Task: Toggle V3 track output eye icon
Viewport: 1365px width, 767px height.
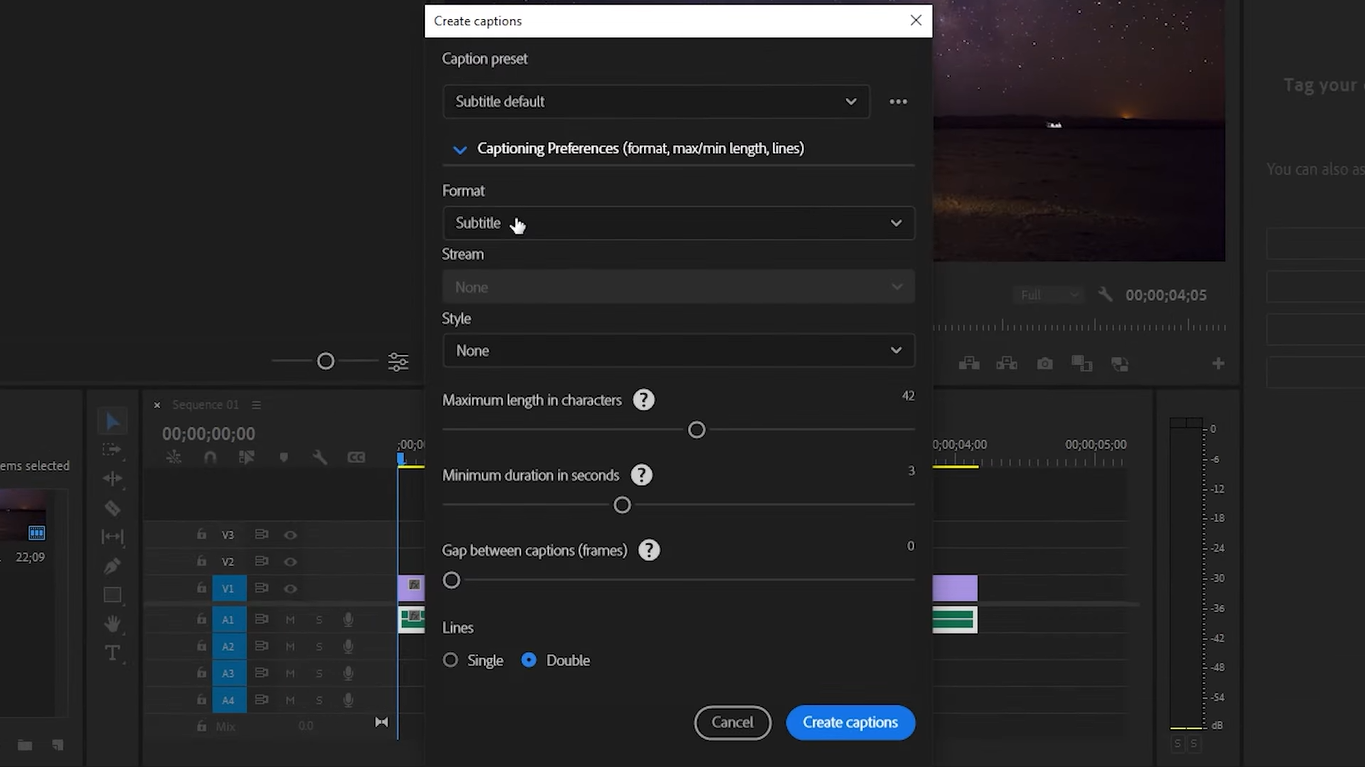Action: [290, 535]
